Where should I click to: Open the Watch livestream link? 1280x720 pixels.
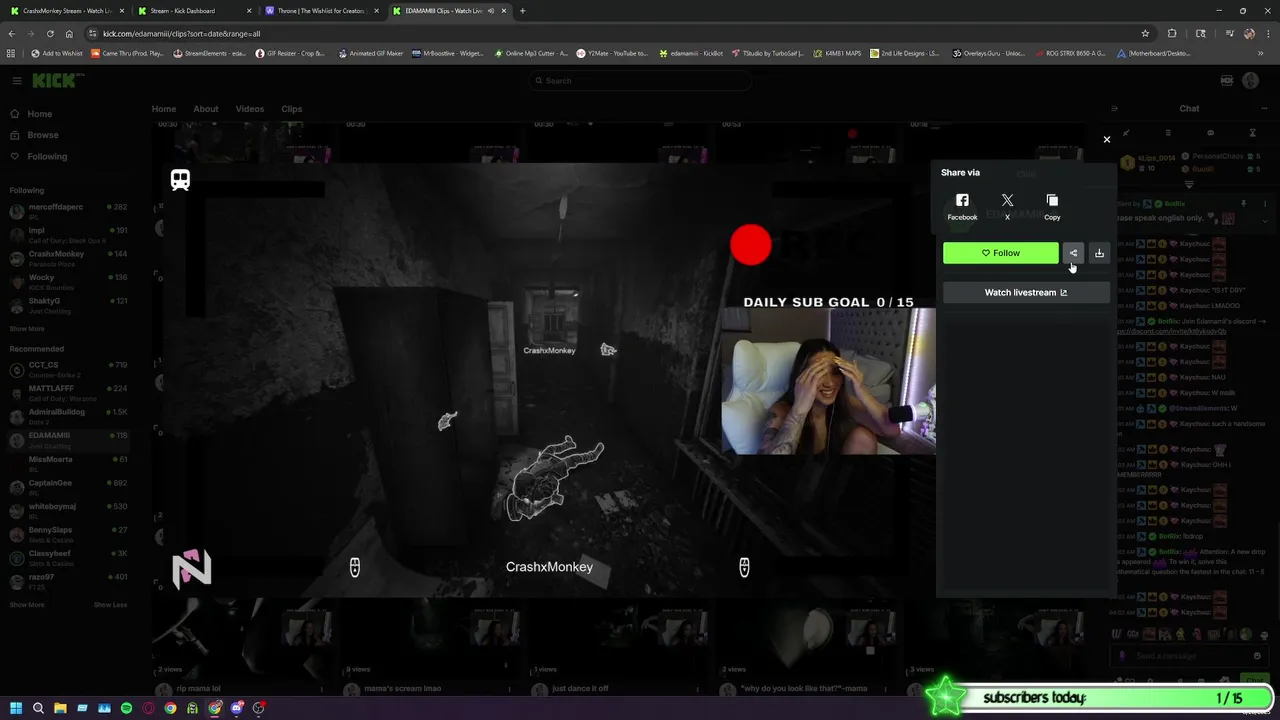[x=1026, y=293]
